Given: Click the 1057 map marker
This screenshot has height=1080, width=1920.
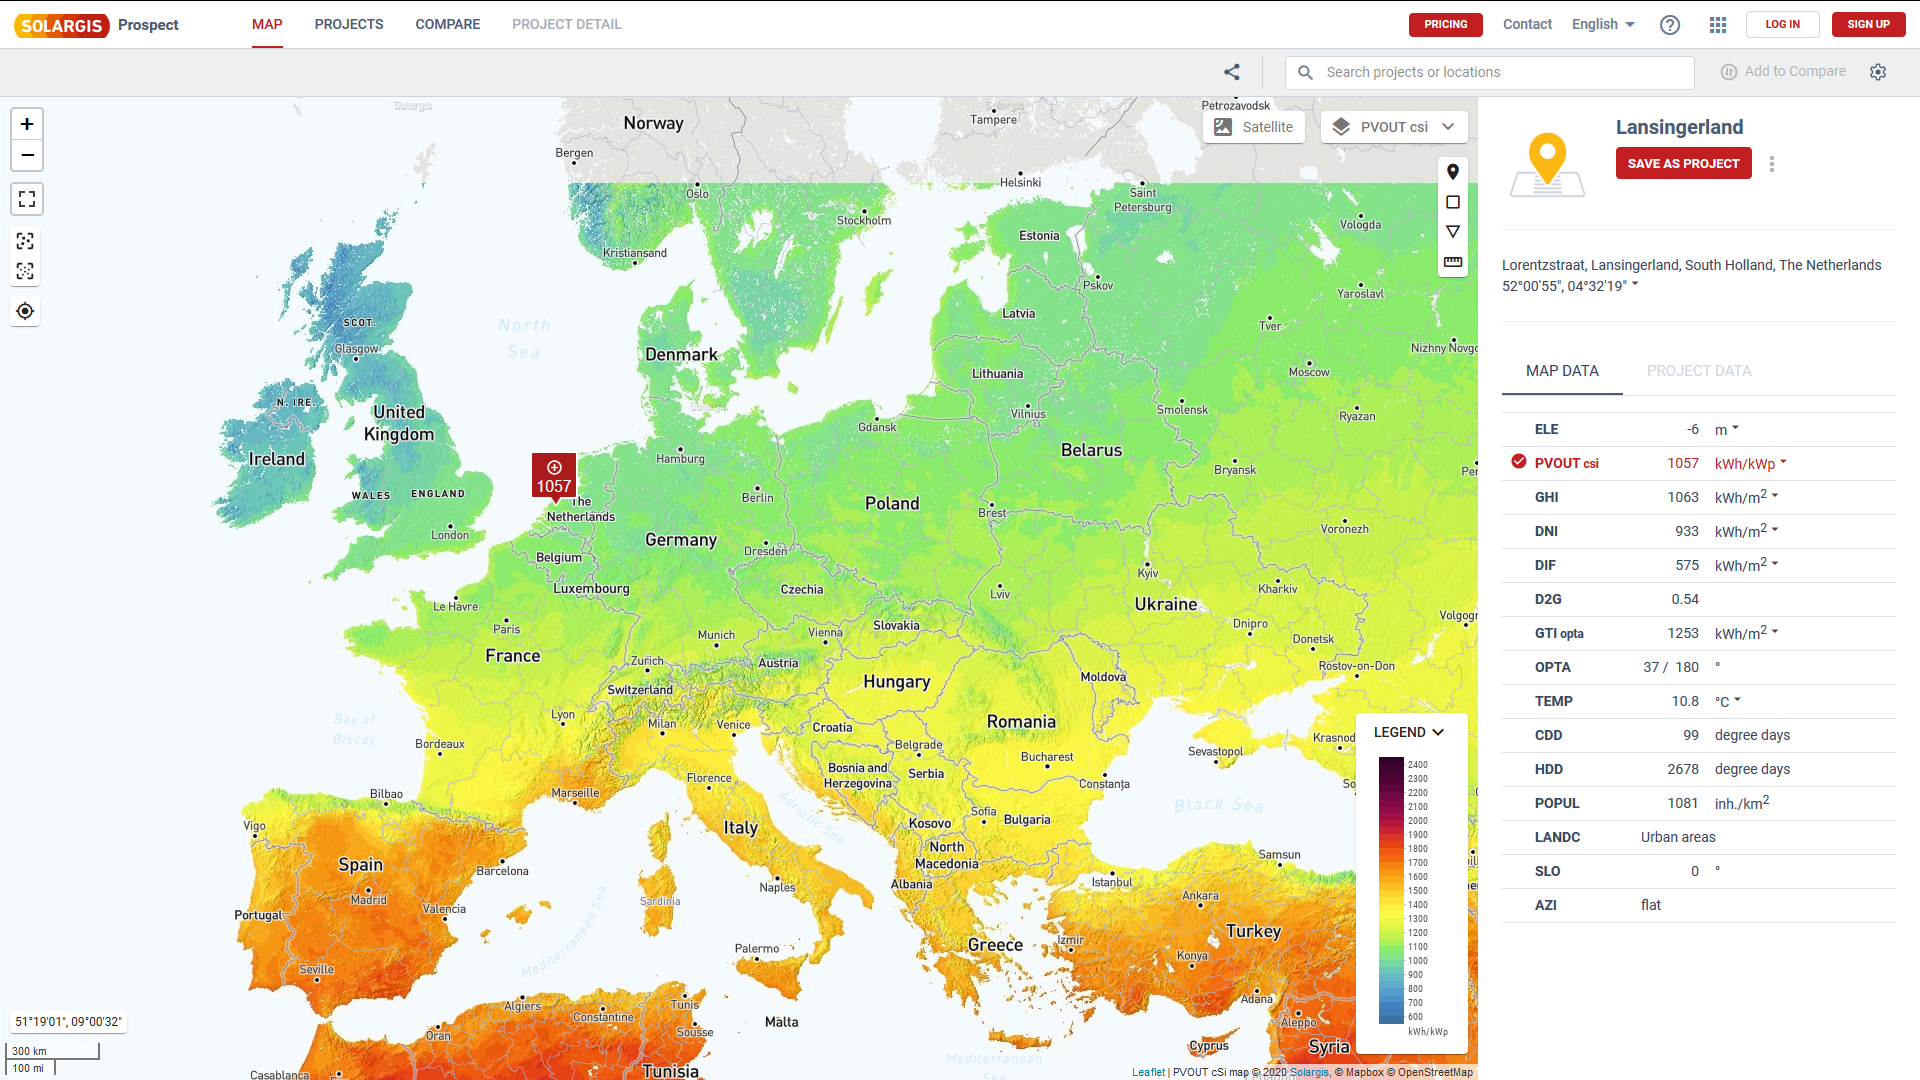Looking at the screenshot, I should (x=554, y=477).
